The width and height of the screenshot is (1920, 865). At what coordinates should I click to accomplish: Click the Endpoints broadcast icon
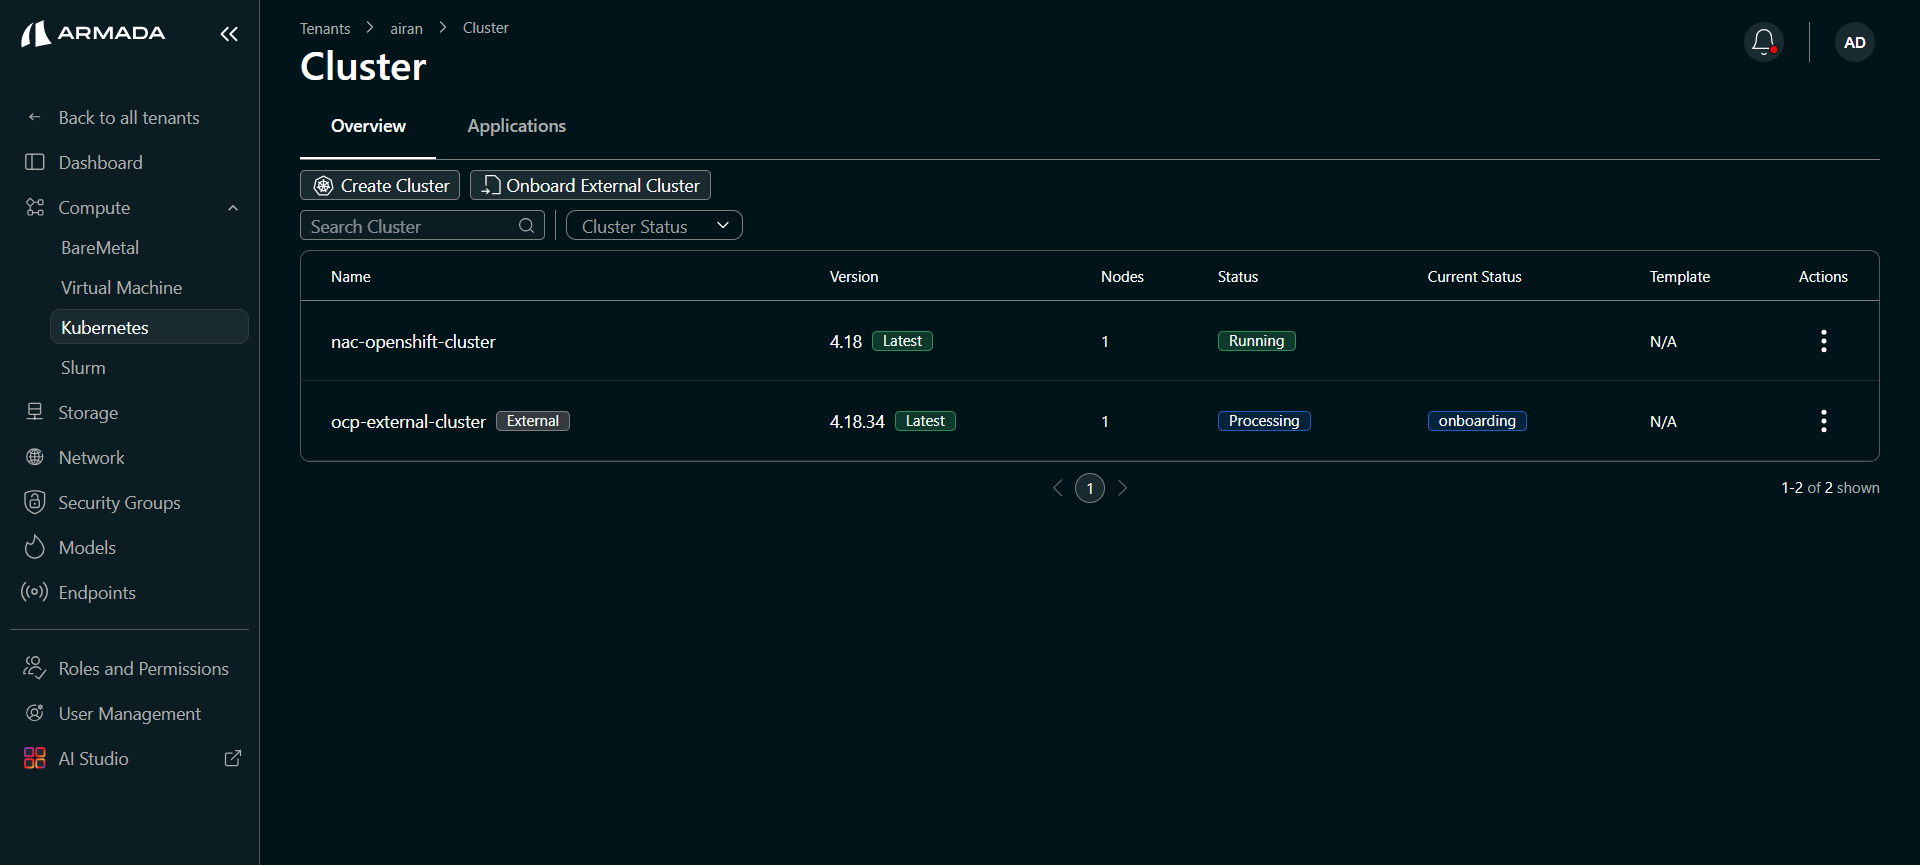(35, 592)
